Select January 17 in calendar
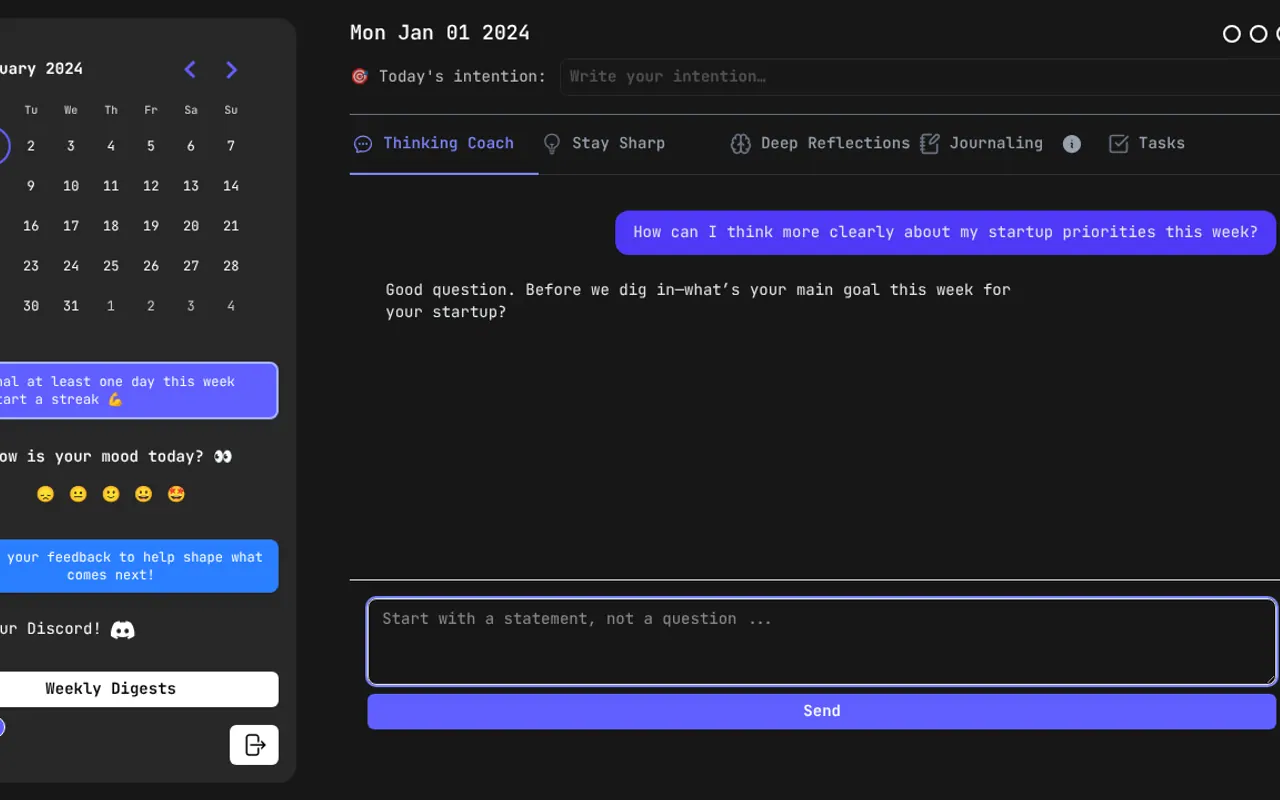 point(71,226)
